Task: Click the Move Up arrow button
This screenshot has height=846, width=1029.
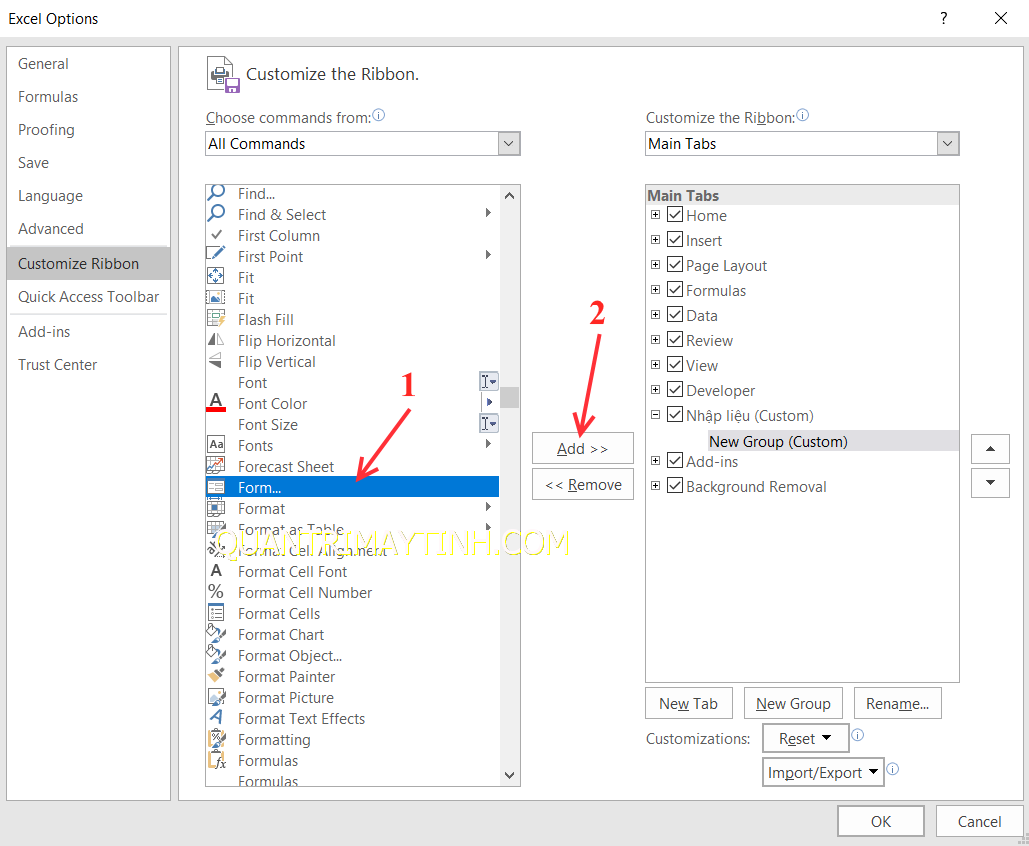Action: coord(990,449)
